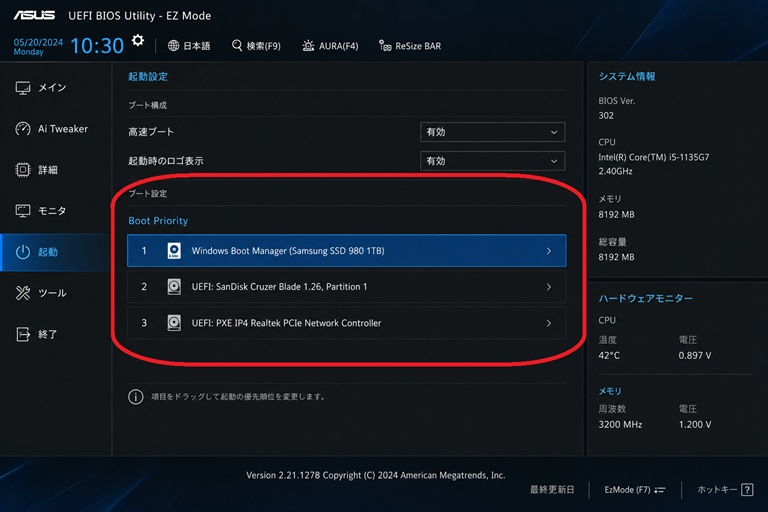The width and height of the screenshot is (768, 512).
Task: Open the Ai Tweaker section
Action: [x=55, y=129]
